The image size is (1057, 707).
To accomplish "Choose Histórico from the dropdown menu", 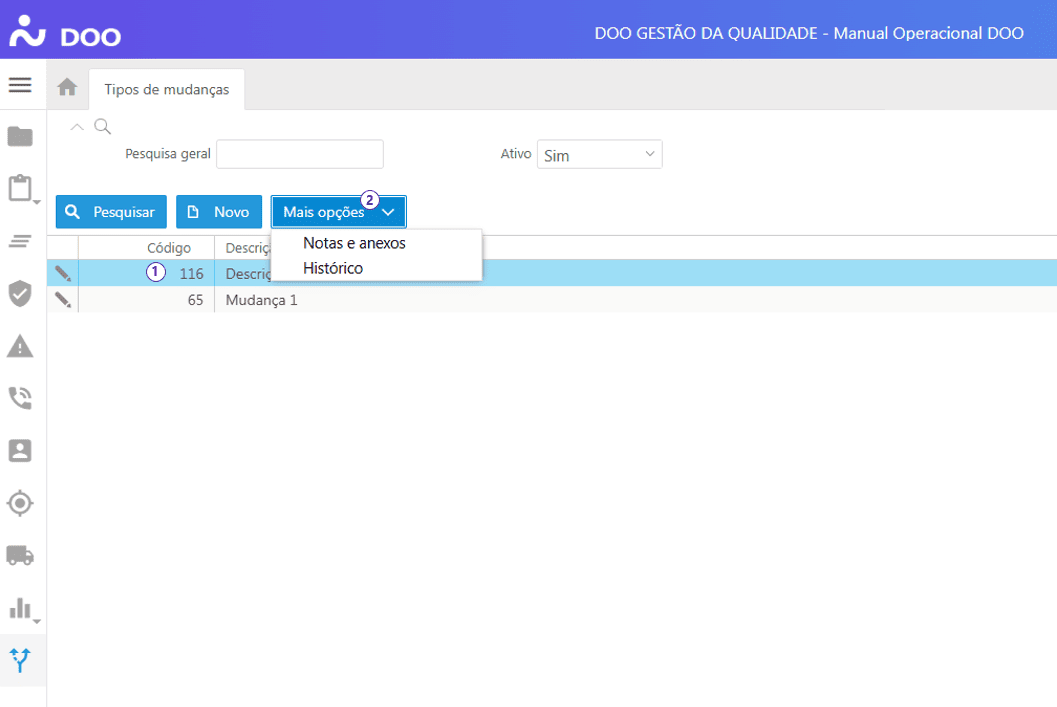I will point(333,268).
